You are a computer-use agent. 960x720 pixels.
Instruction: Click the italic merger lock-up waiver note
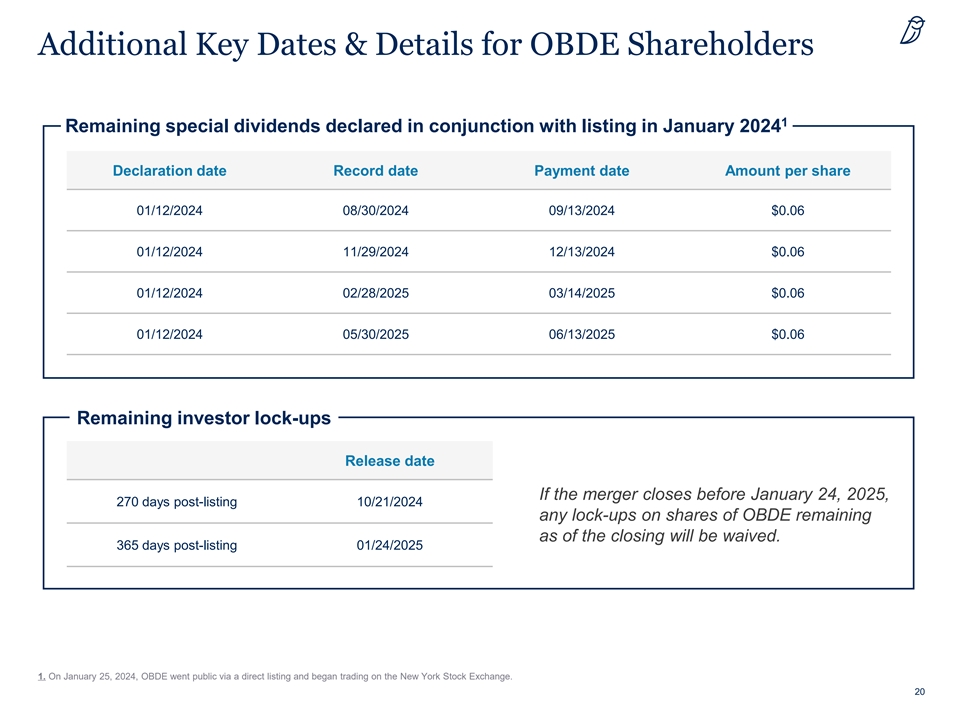point(713,515)
